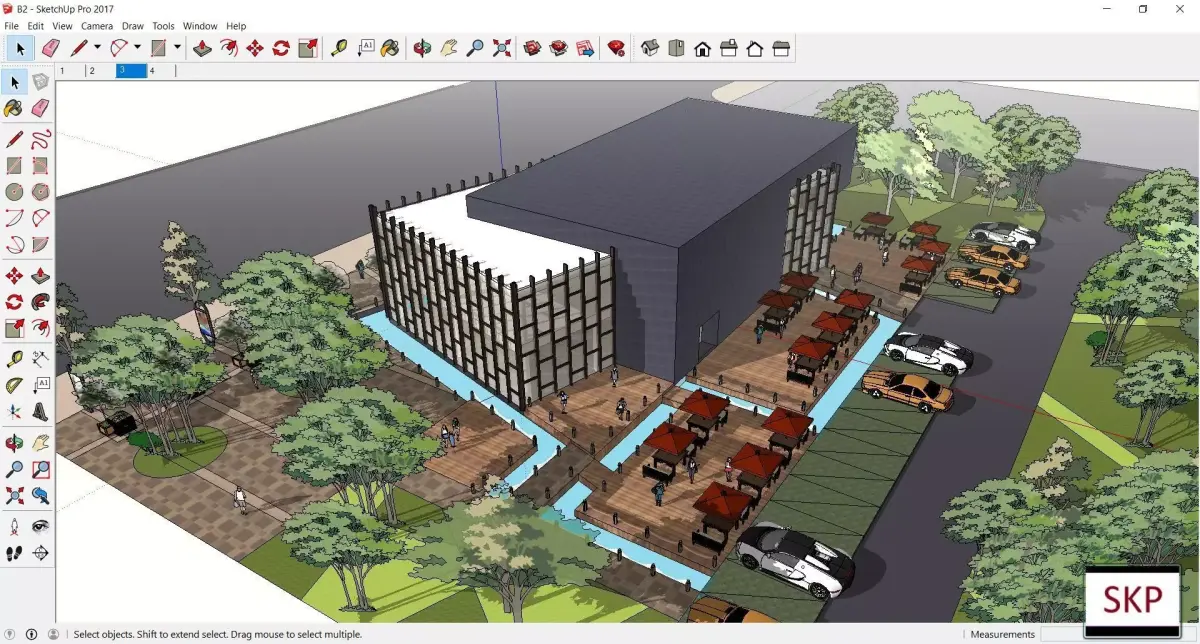The height and width of the screenshot is (644, 1200).
Task: Open the View menu
Action: [62, 26]
